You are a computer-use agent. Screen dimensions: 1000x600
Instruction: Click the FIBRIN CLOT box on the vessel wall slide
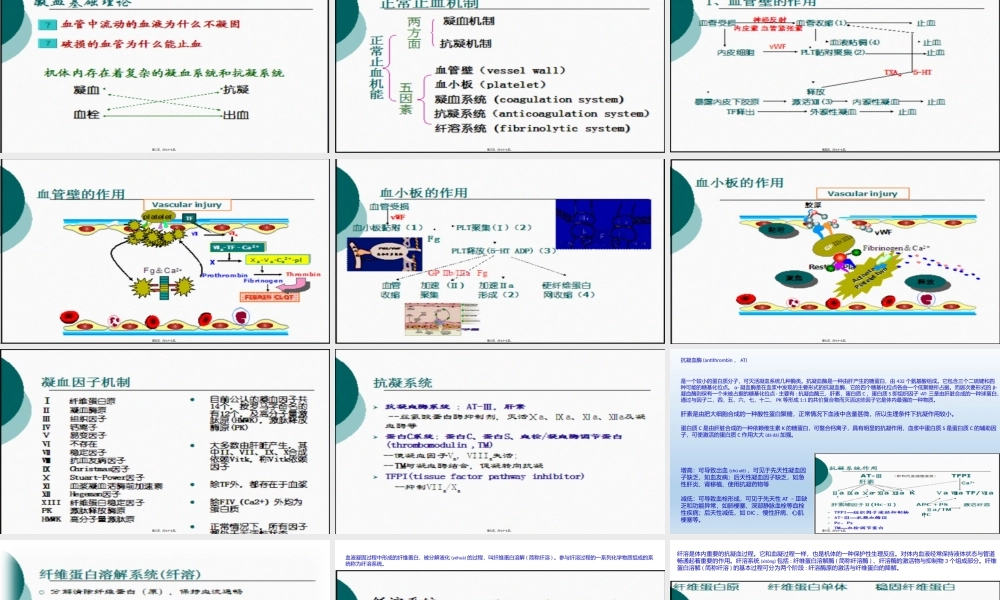[271, 296]
